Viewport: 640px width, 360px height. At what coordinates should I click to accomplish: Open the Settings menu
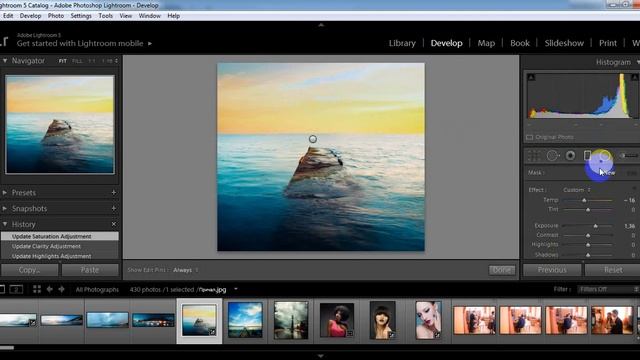click(81, 16)
